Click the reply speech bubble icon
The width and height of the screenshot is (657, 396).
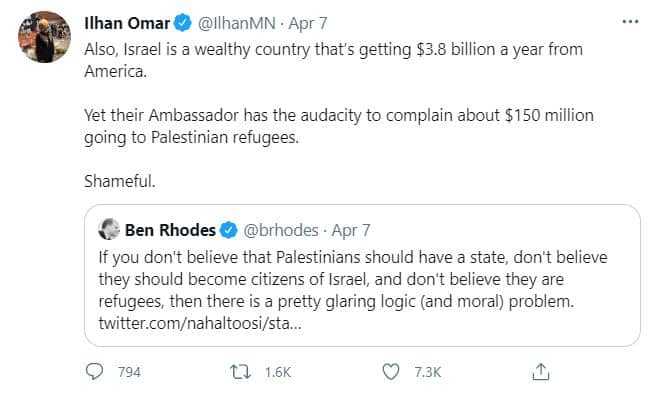pyautogui.click(x=94, y=371)
